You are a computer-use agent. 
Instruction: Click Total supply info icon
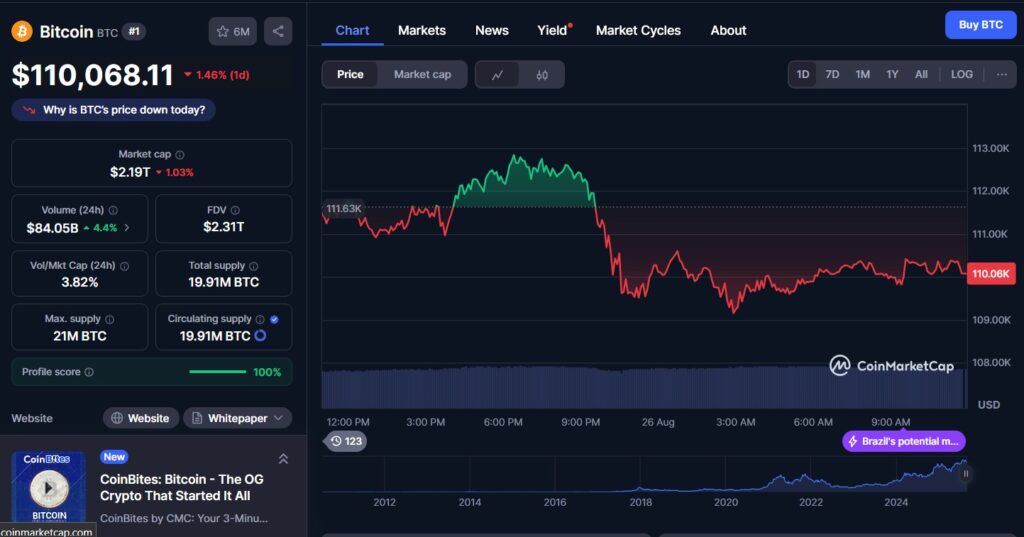[x=254, y=266]
